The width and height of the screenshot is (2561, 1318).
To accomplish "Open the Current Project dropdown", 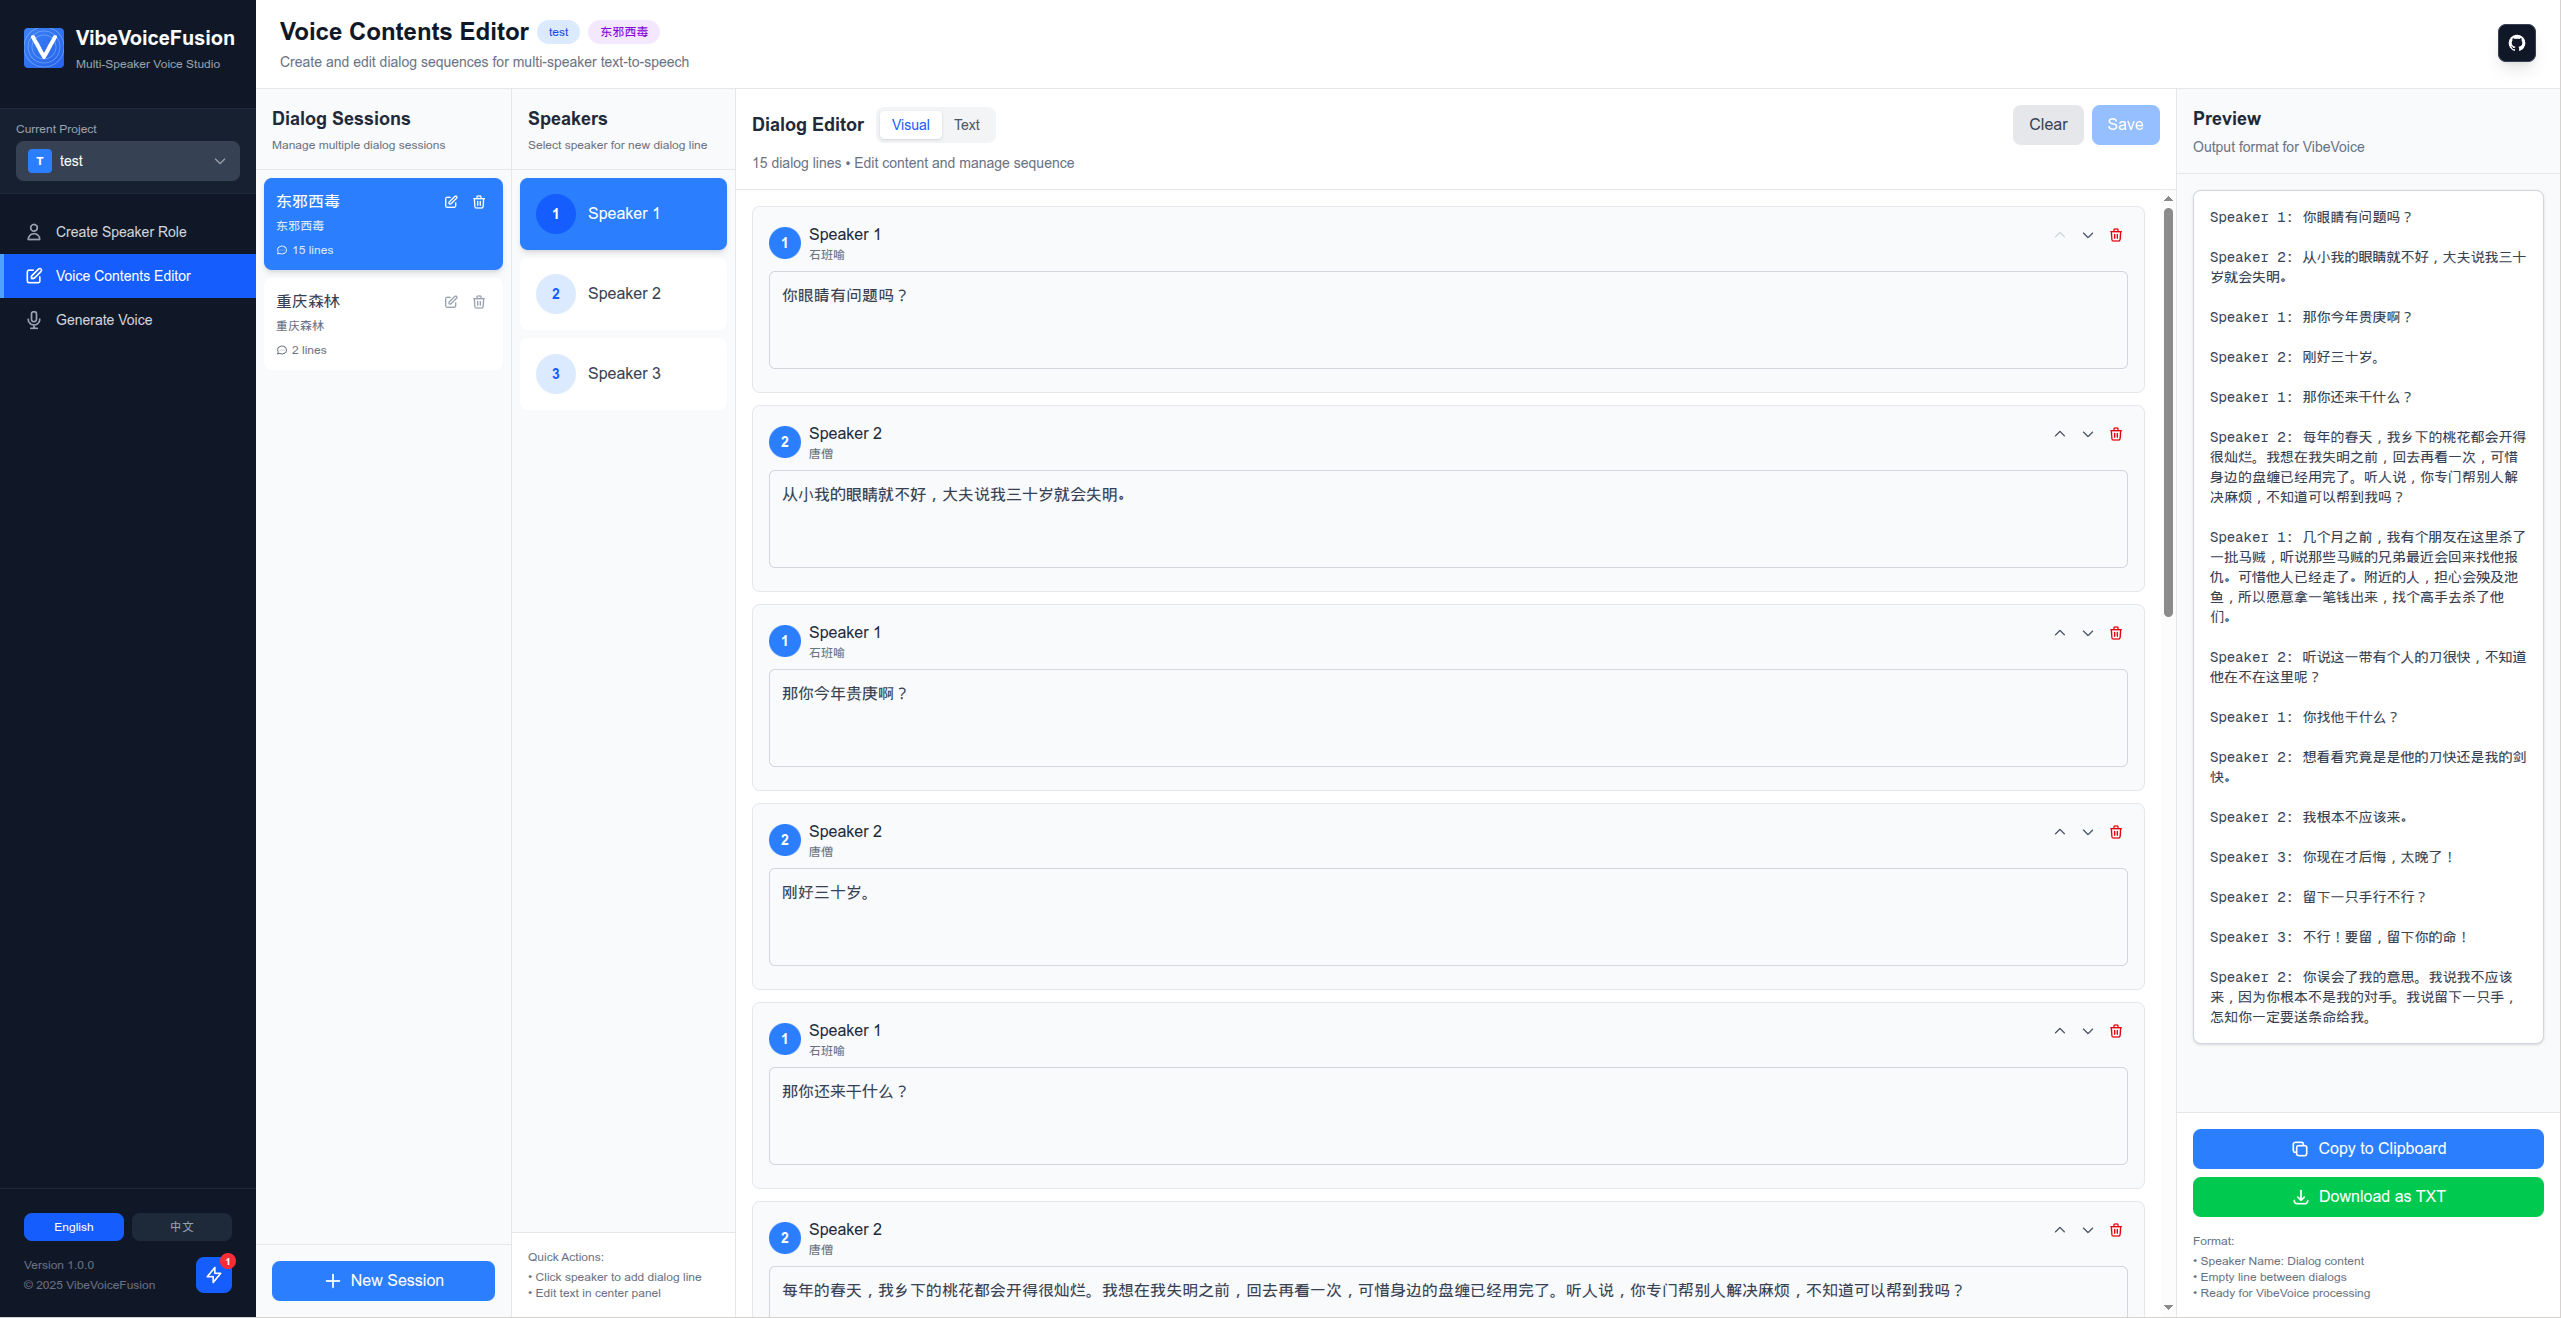I will pyautogui.click(x=128, y=161).
